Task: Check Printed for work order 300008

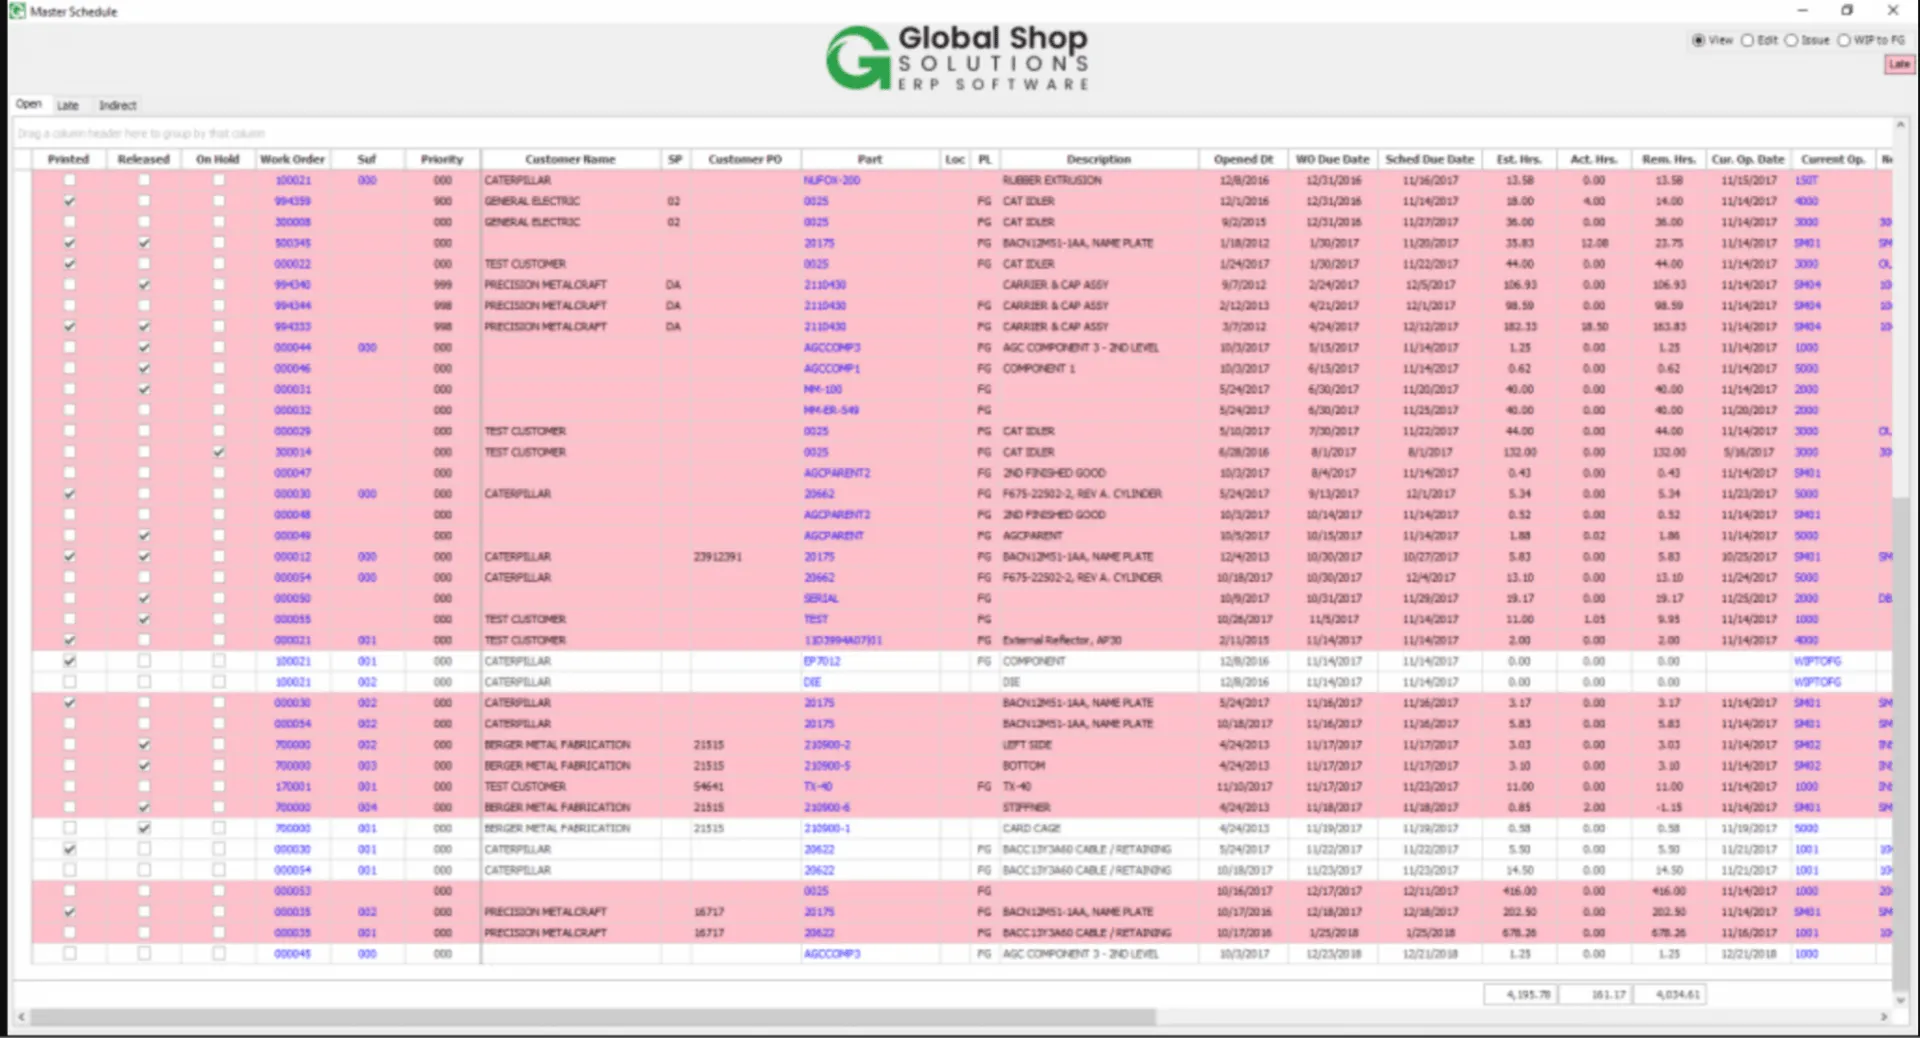Action: click(69, 222)
